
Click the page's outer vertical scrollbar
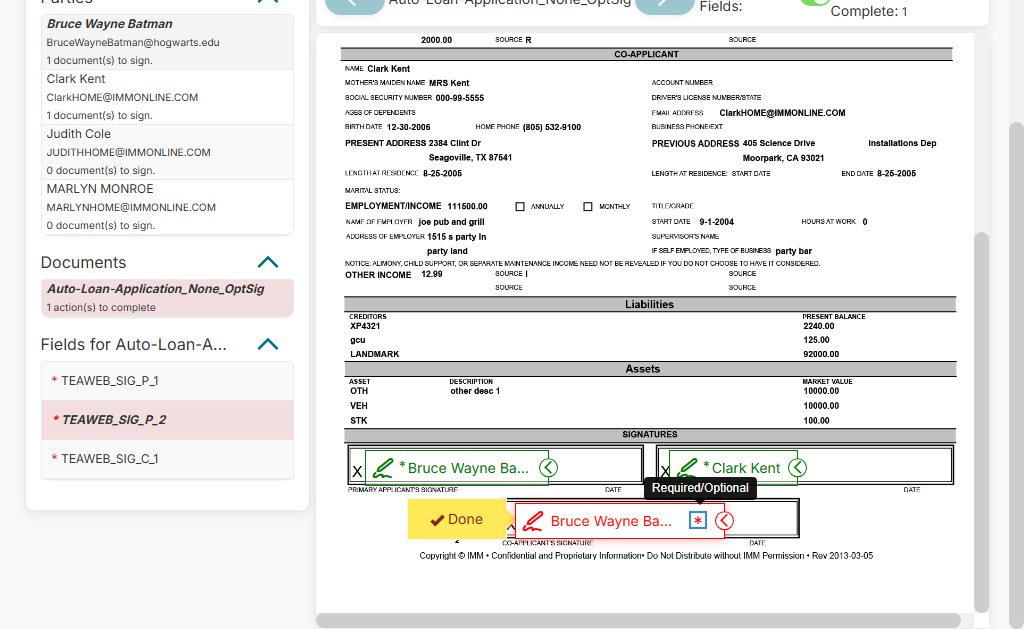[x=1016, y=376]
